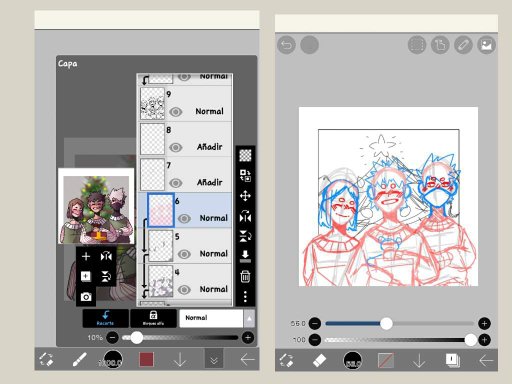Add a new layer with plus icon
Viewport: 512px width, 384px height.
86,256
